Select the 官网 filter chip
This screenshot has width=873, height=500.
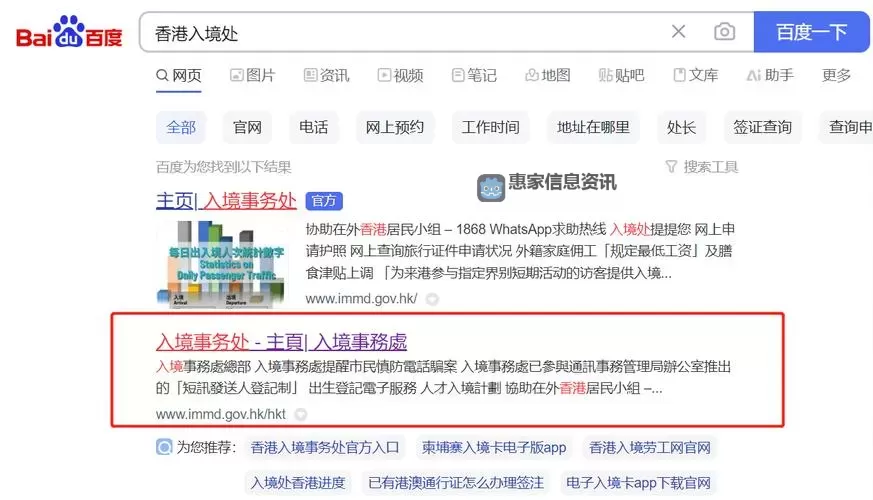[x=247, y=128]
